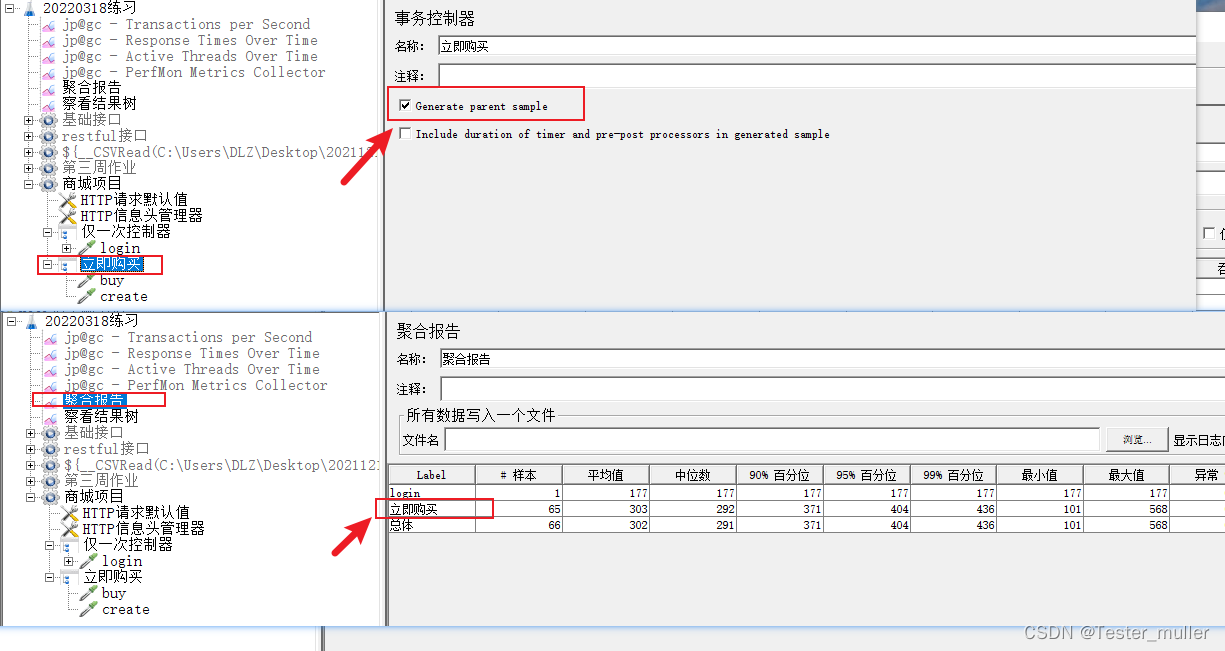Click the 注释 field in the 聚合报告 window
The width and height of the screenshot is (1225, 651).
tap(832, 389)
